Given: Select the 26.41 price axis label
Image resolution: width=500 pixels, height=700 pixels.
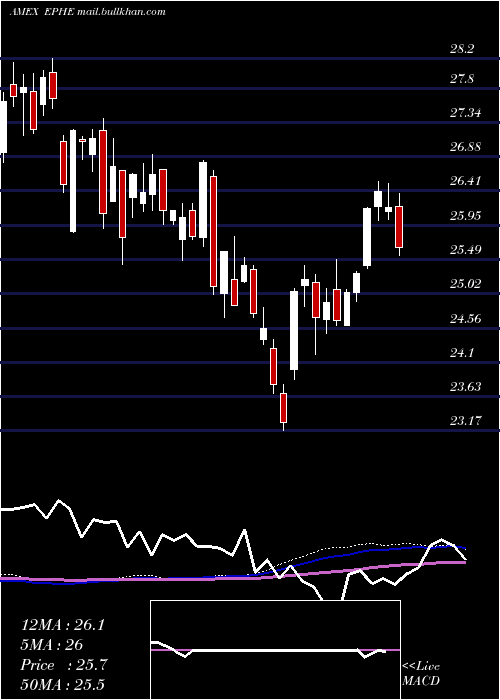Looking at the screenshot, I should (x=465, y=181).
